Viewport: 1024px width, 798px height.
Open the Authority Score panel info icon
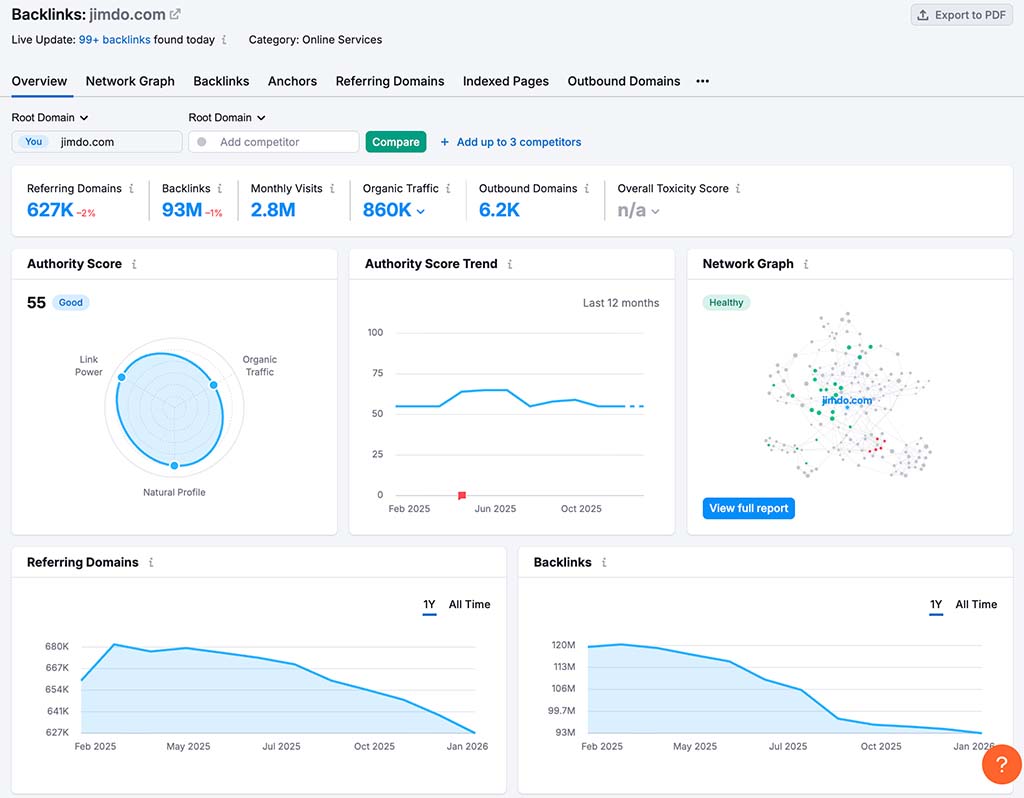tap(134, 264)
